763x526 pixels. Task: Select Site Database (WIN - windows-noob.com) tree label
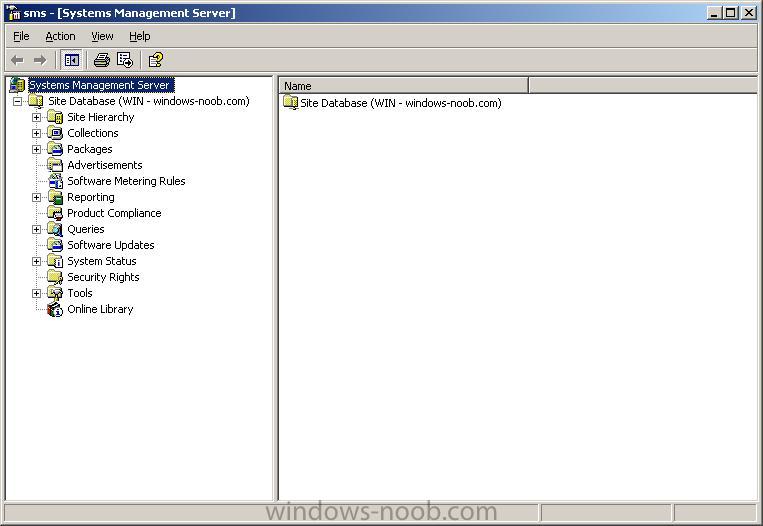click(148, 101)
